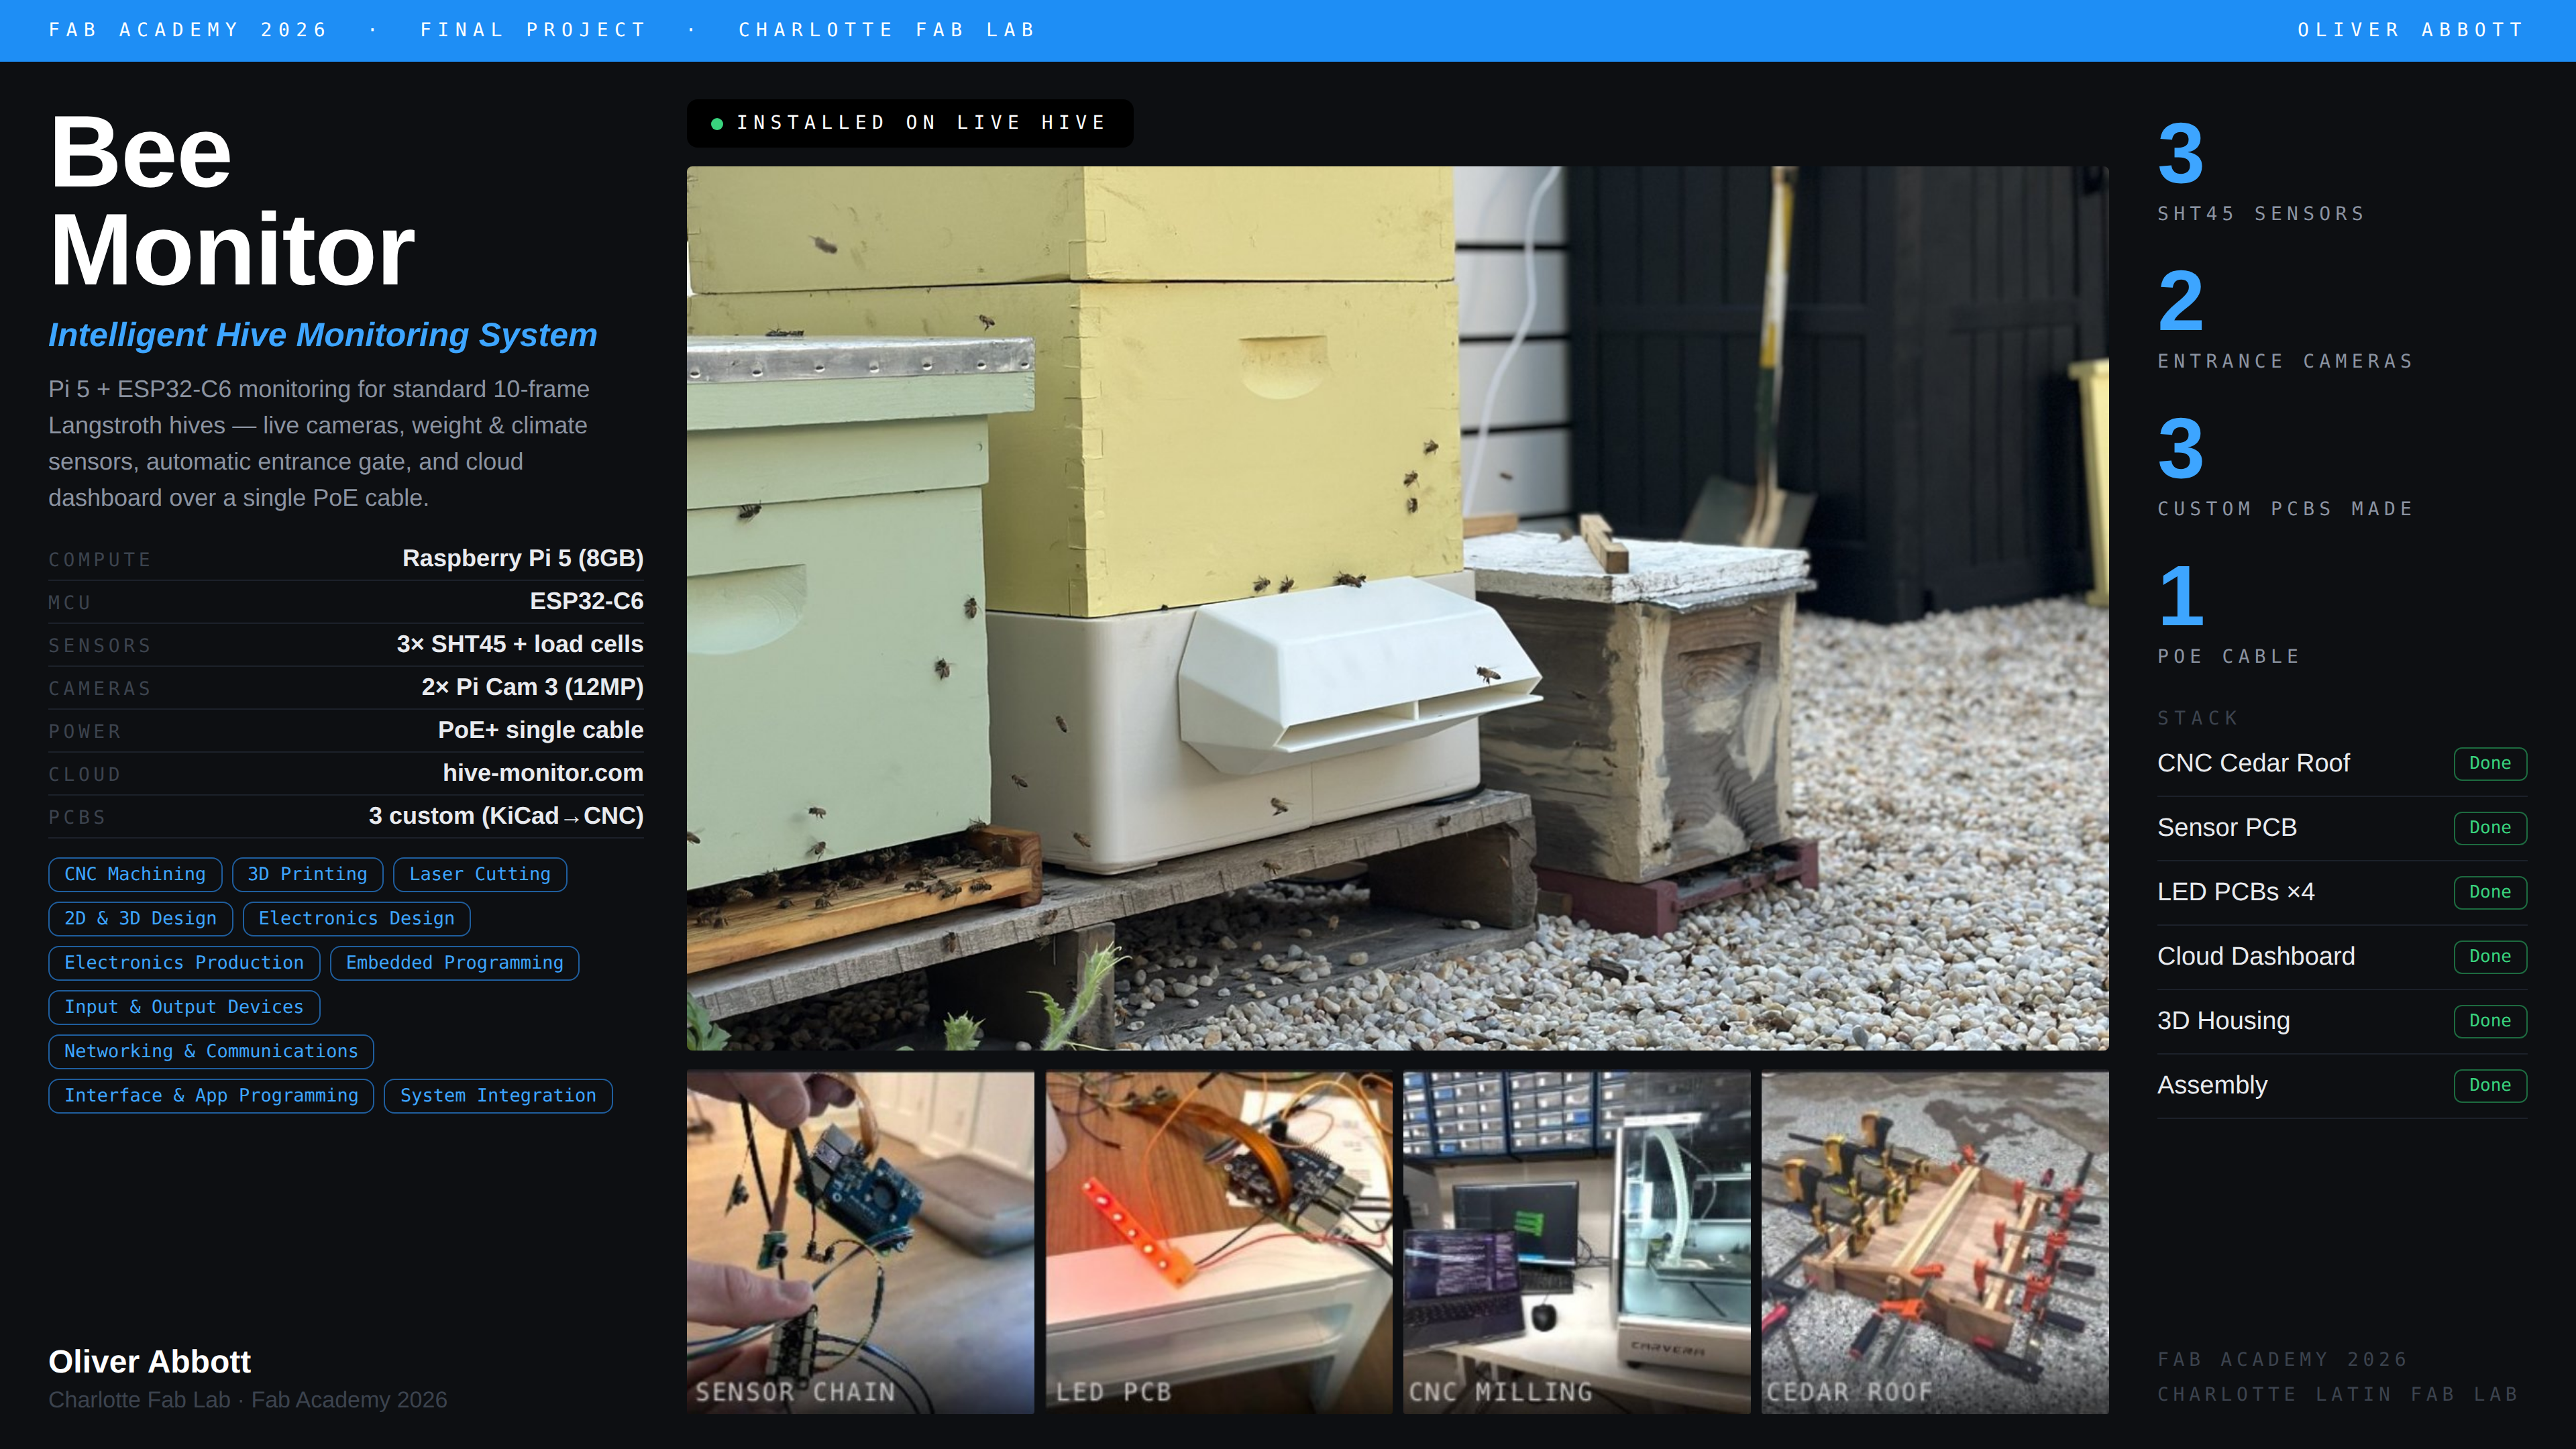The width and height of the screenshot is (2576, 1449).
Task: Click the Intelligent Hive Monitoring System subtitle
Action: pos(323,335)
